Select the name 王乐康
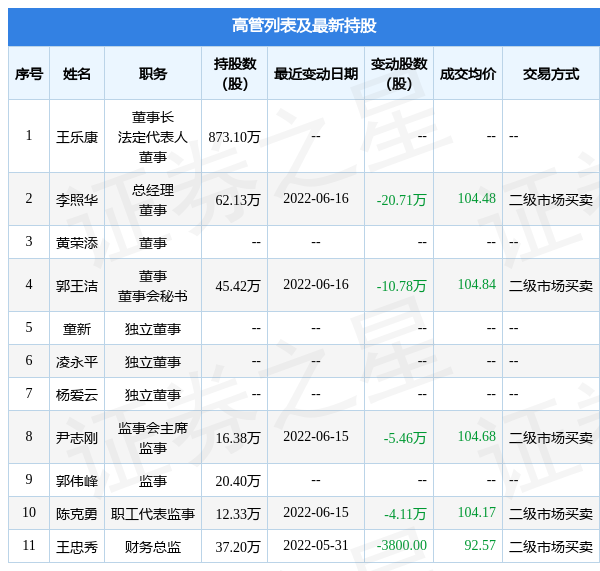The width and height of the screenshot is (600, 571). 77,137
